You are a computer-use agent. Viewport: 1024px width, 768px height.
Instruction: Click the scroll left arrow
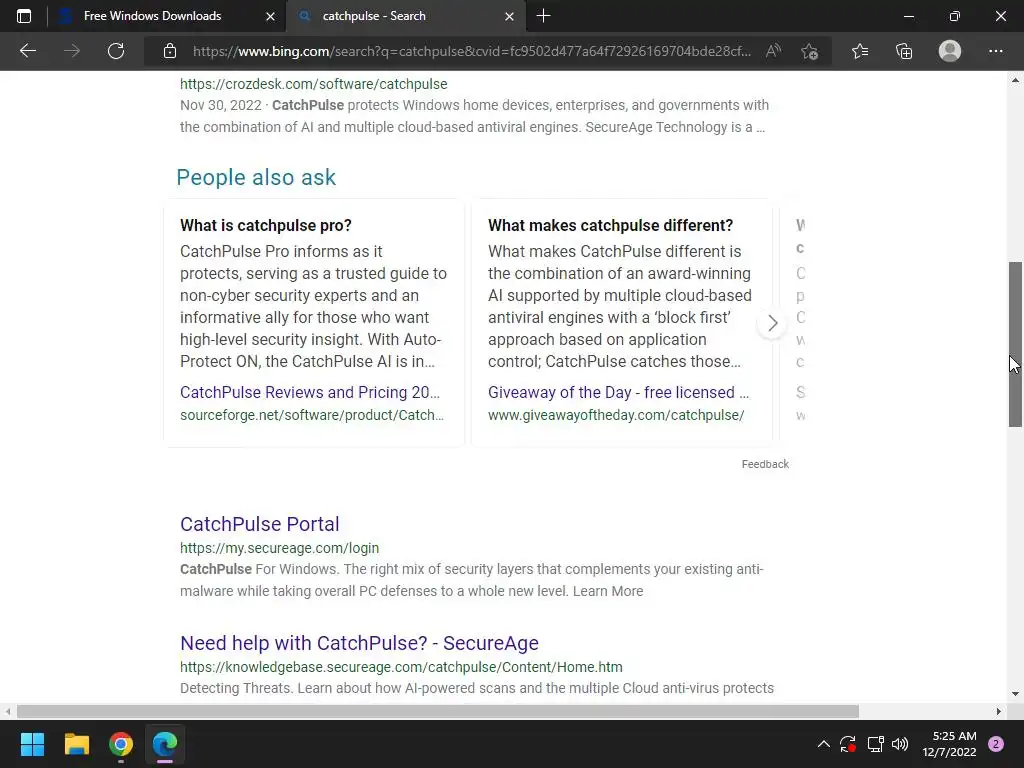click(x=8, y=711)
